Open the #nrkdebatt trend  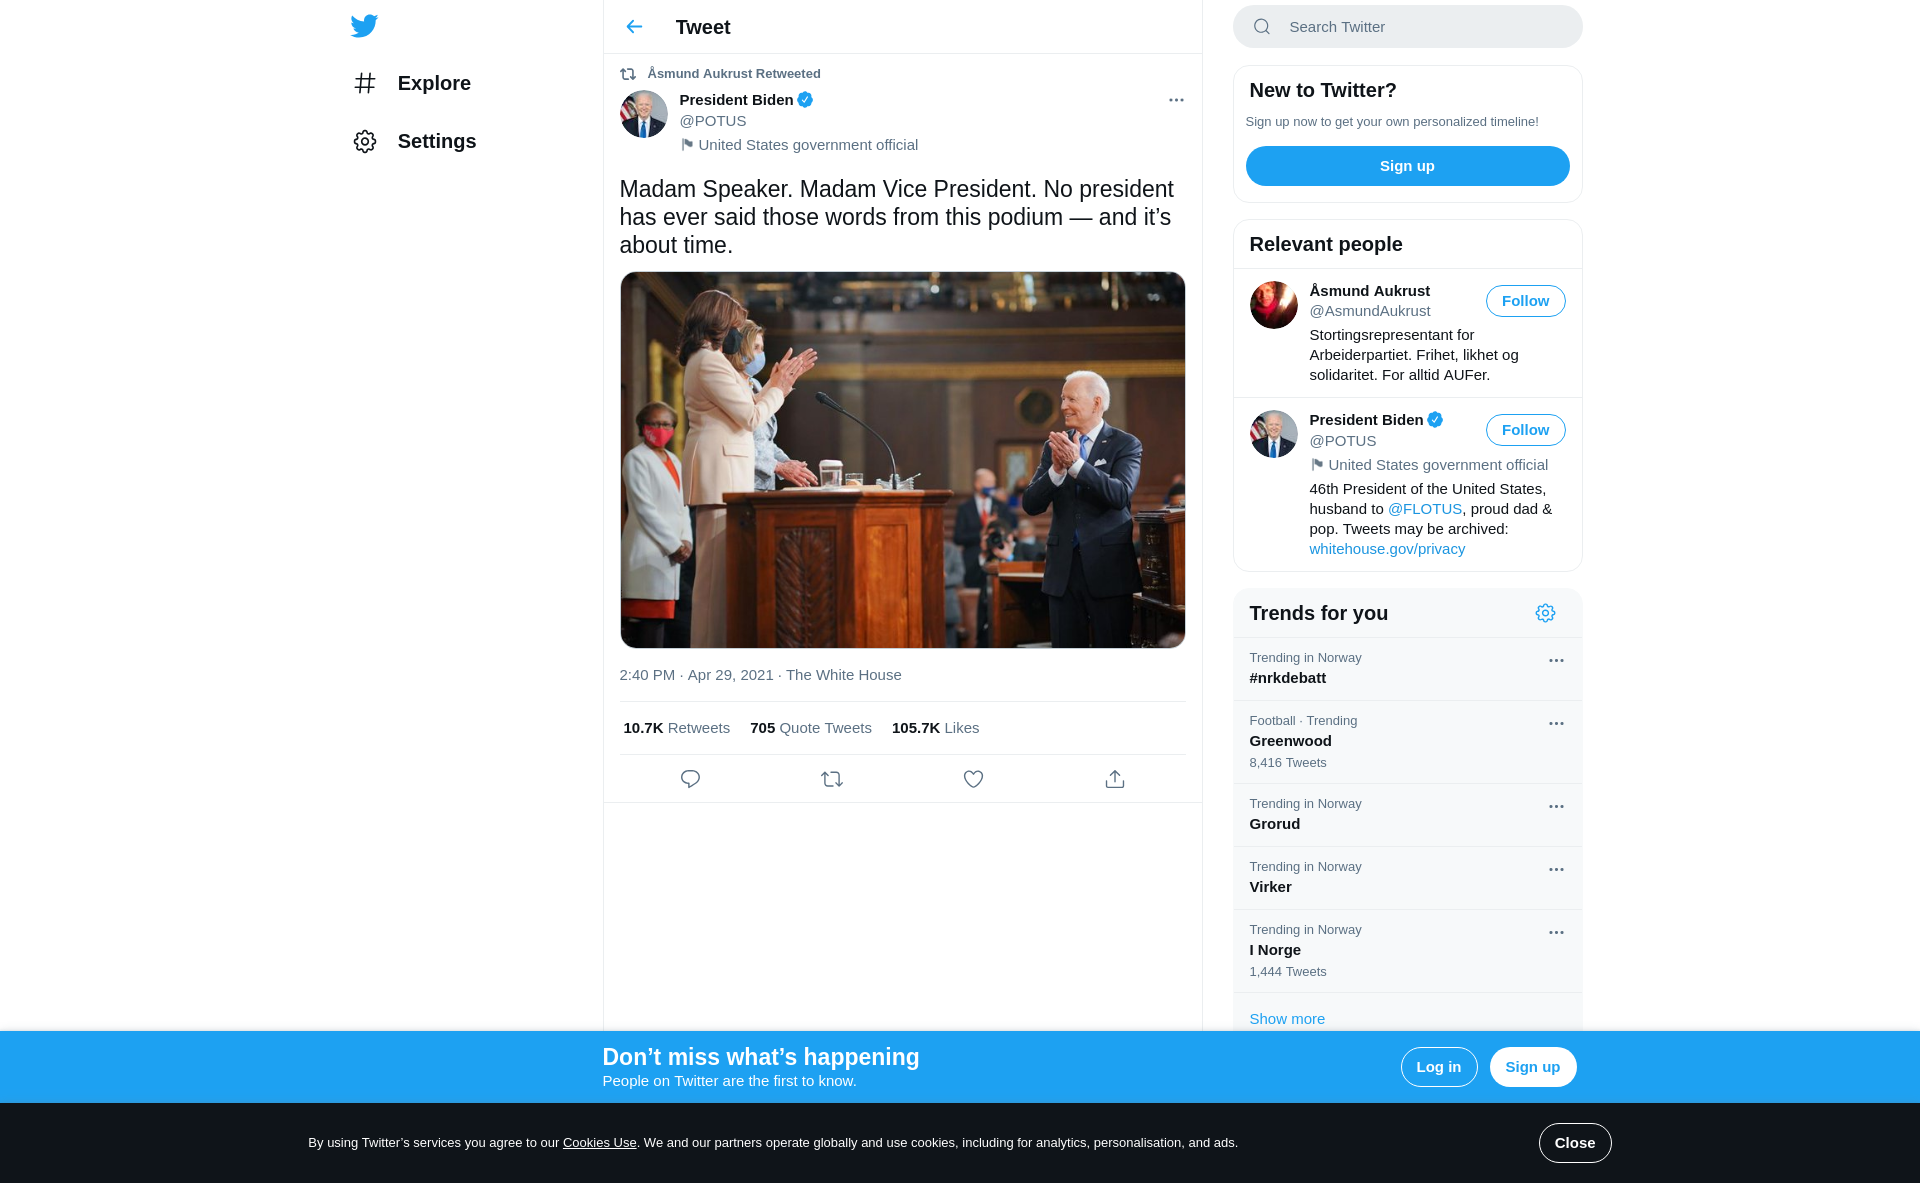tap(1407, 669)
